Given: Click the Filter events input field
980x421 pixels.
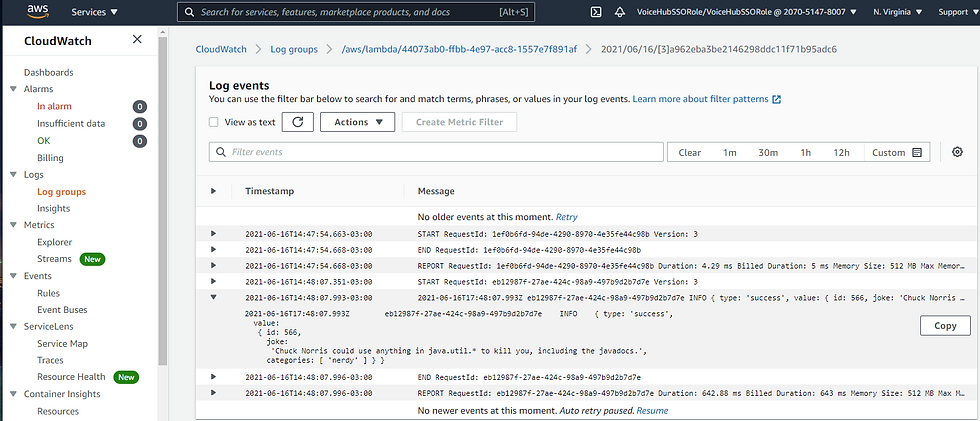Looking at the screenshot, I should (436, 152).
